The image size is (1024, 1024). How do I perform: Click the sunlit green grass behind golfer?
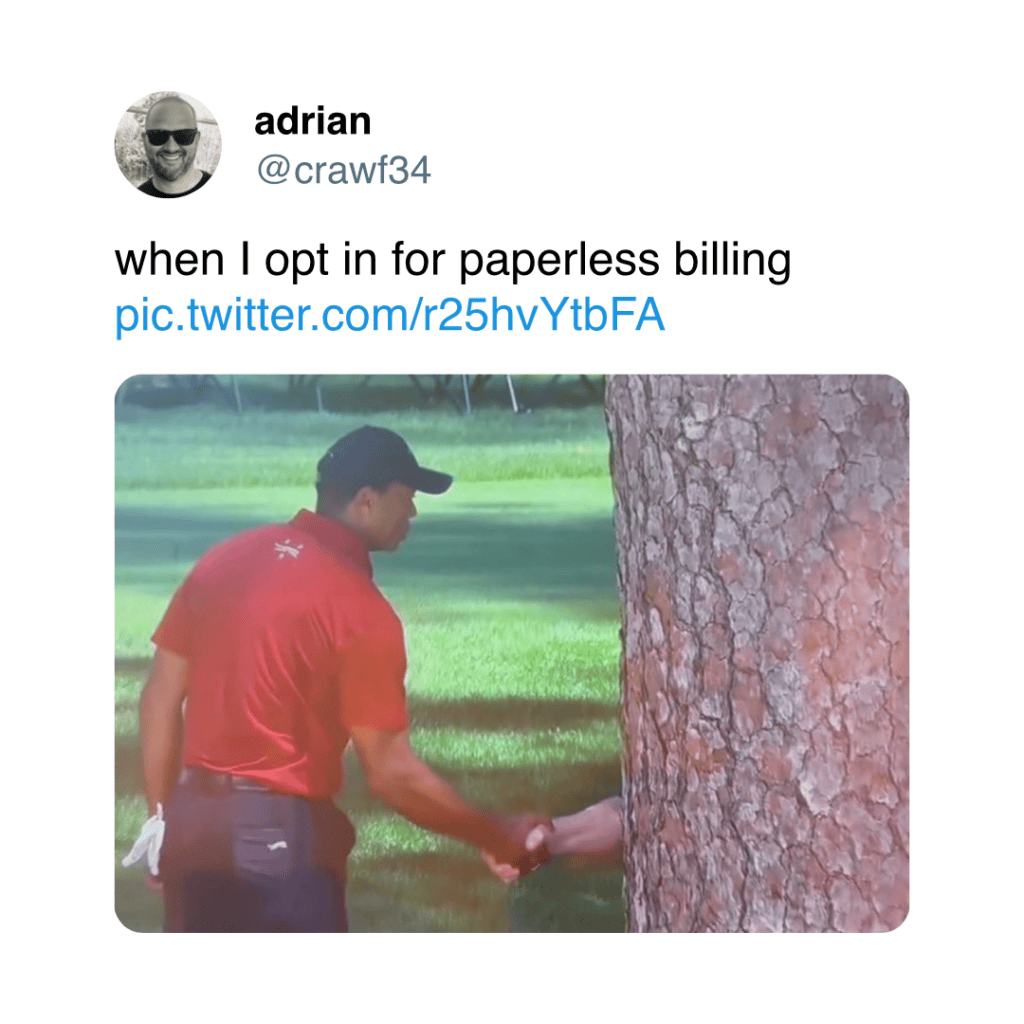(509, 640)
